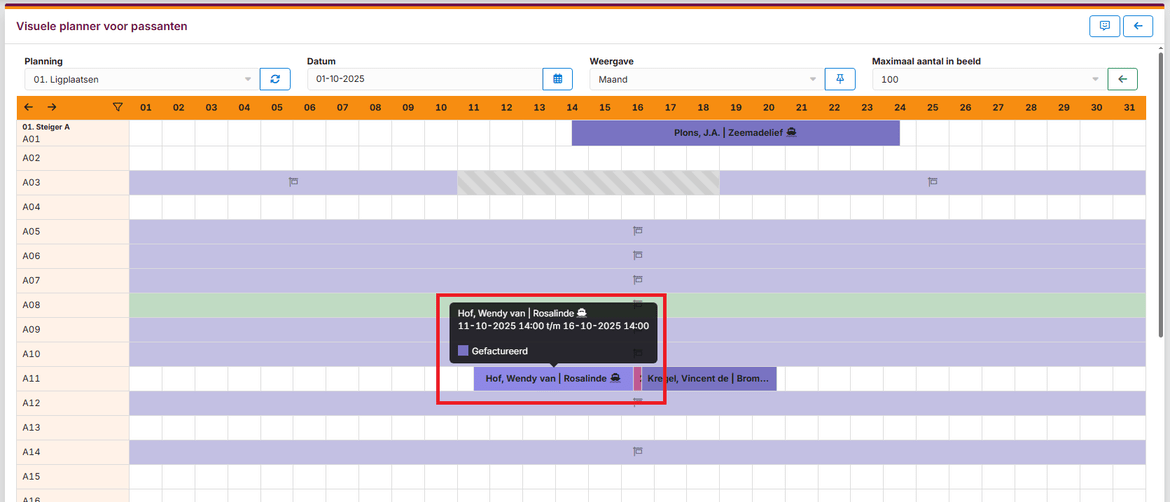
Task: Select berth row label A02
Action: (x=31, y=158)
